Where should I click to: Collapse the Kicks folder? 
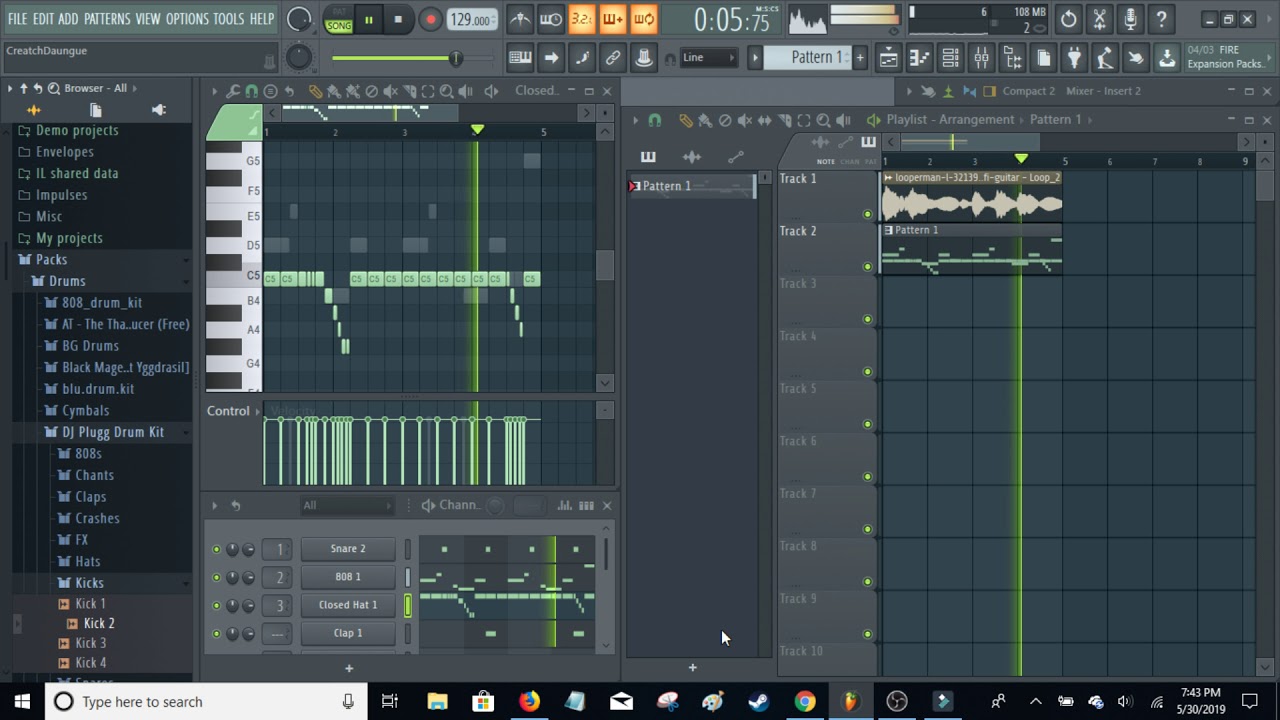pyautogui.click(x=89, y=583)
